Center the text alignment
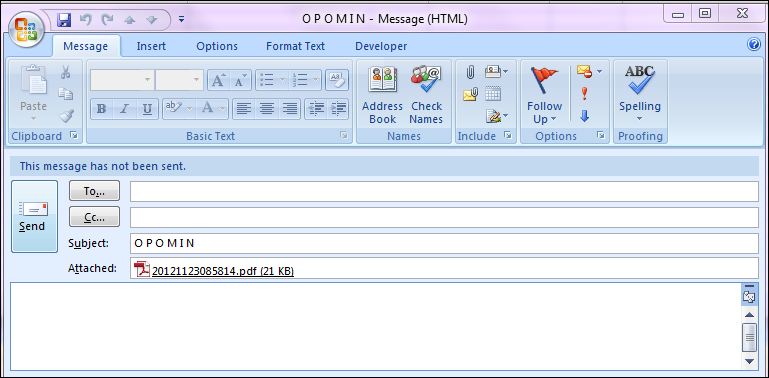 (x=266, y=109)
